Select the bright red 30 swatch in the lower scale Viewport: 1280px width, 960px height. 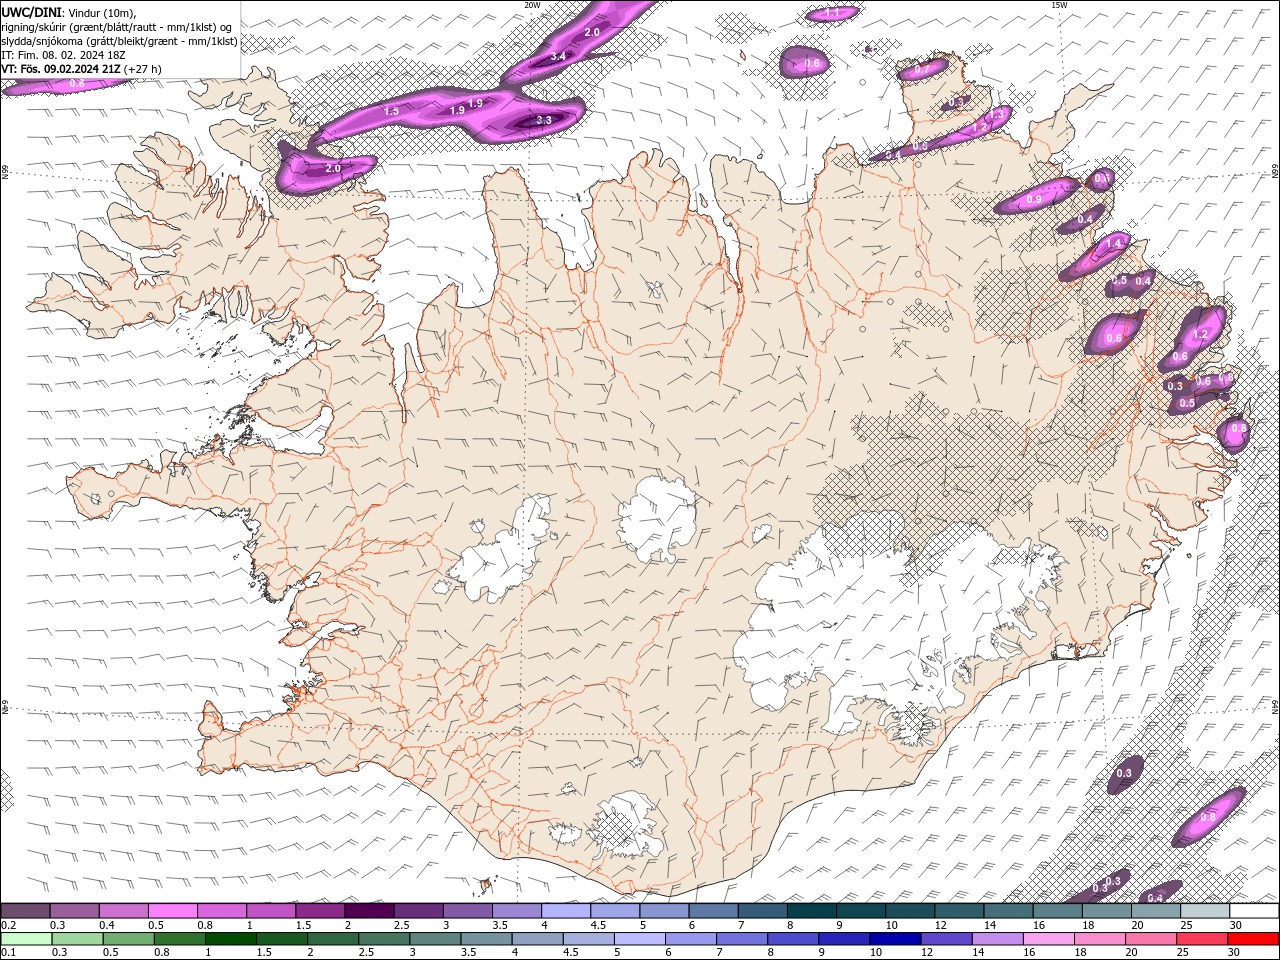[x=1254, y=939]
